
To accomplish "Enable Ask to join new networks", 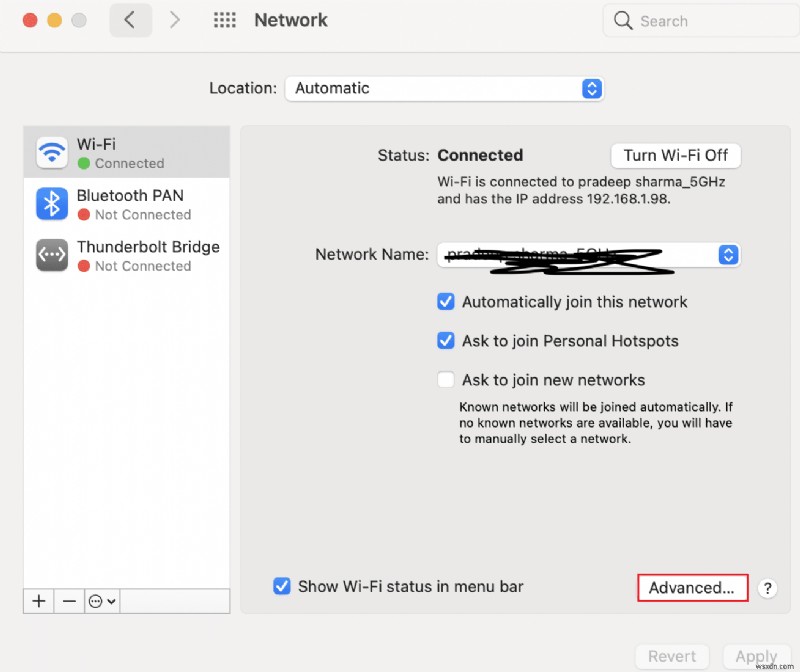I will click(445, 379).
